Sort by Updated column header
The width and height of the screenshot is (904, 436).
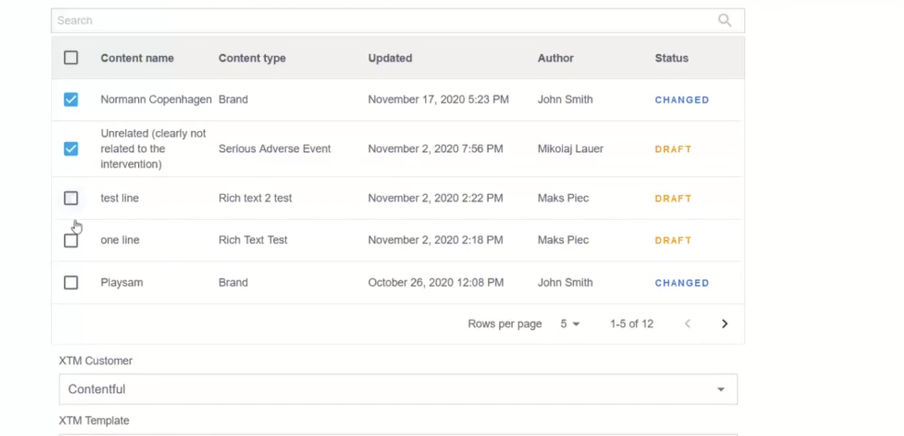tap(390, 58)
